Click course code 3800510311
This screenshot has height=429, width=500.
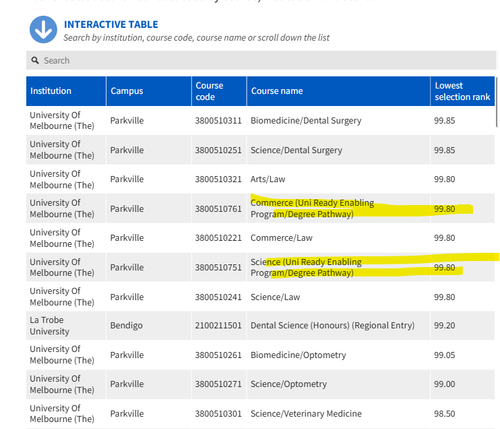click(218, 120)
